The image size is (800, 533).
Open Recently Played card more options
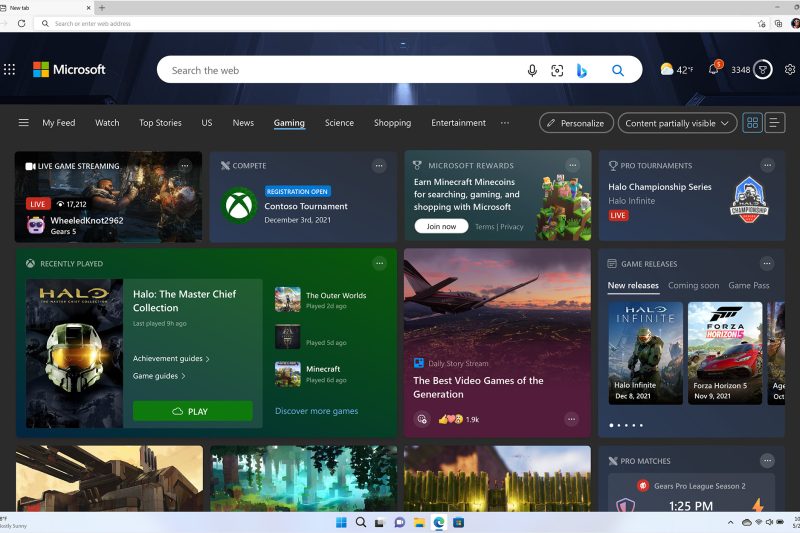click(379, 263)
